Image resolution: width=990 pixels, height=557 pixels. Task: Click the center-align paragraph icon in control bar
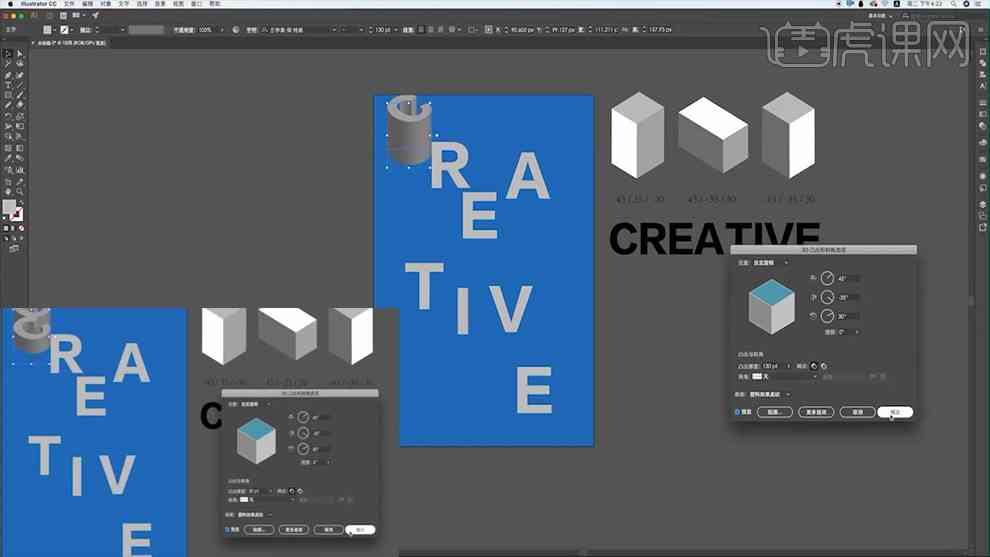[431, 30]
